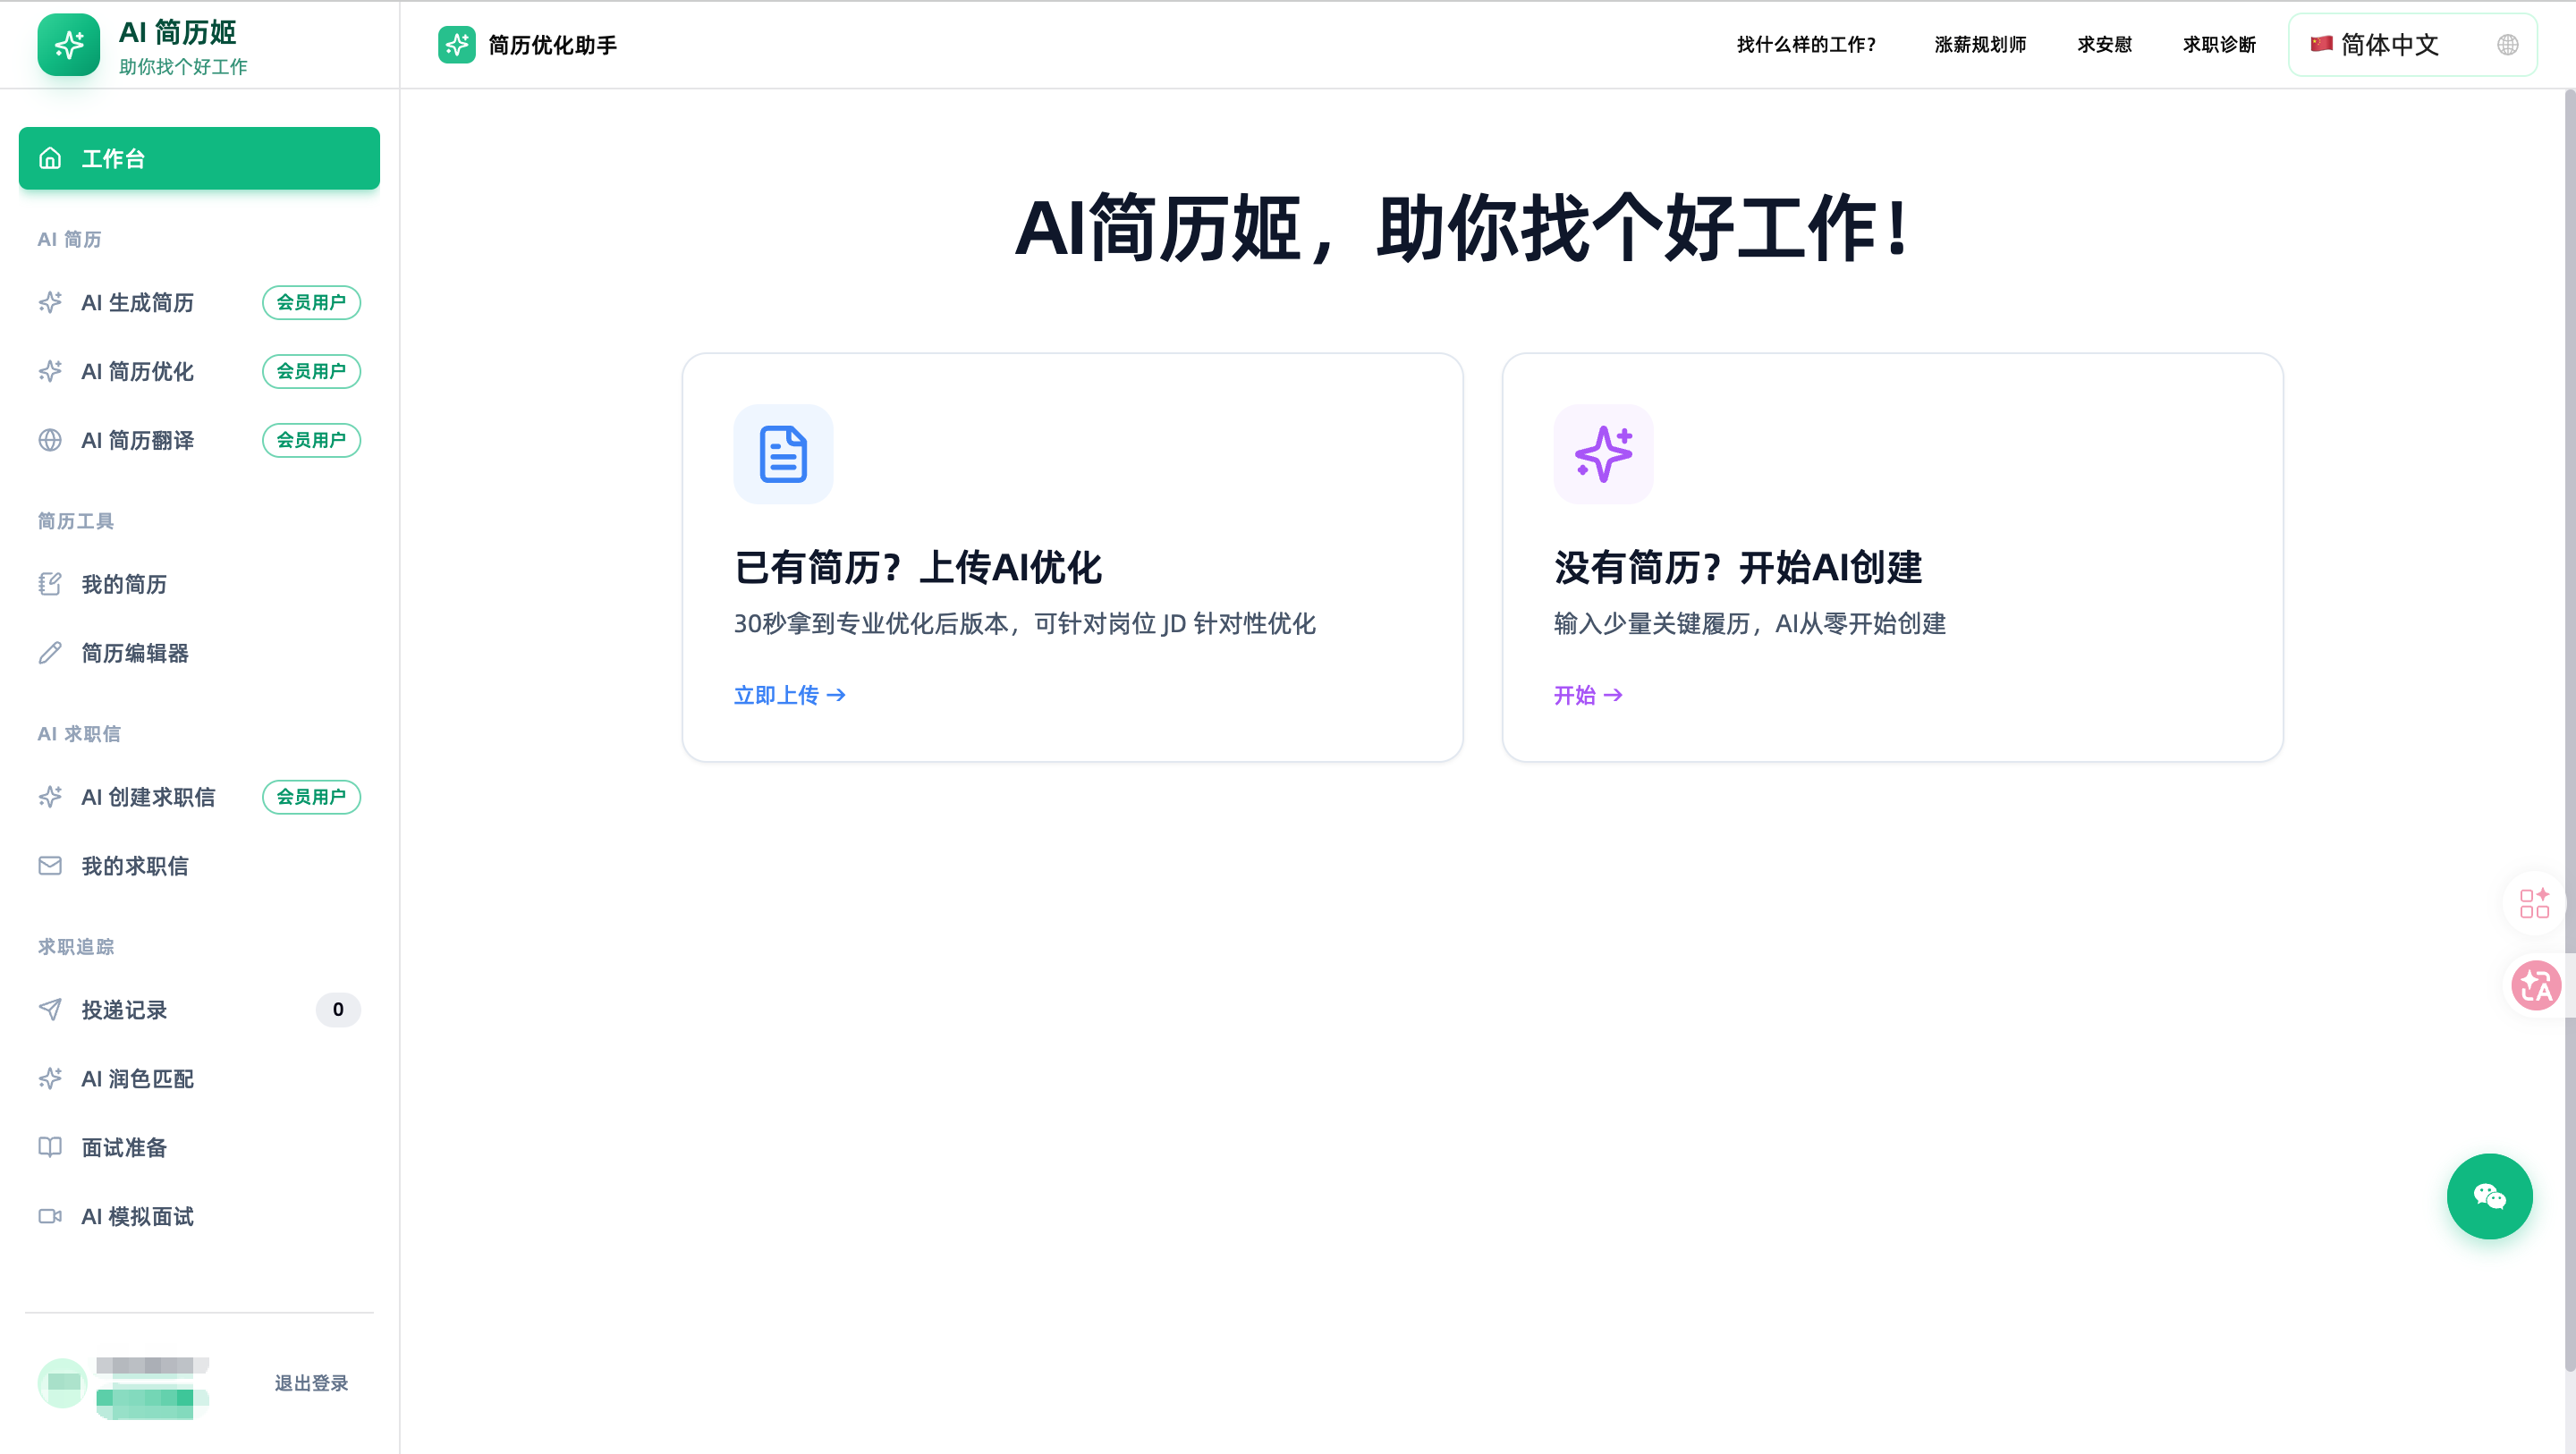
Task: Open 我的求职信 envelope icon
Action: [50, 865]
